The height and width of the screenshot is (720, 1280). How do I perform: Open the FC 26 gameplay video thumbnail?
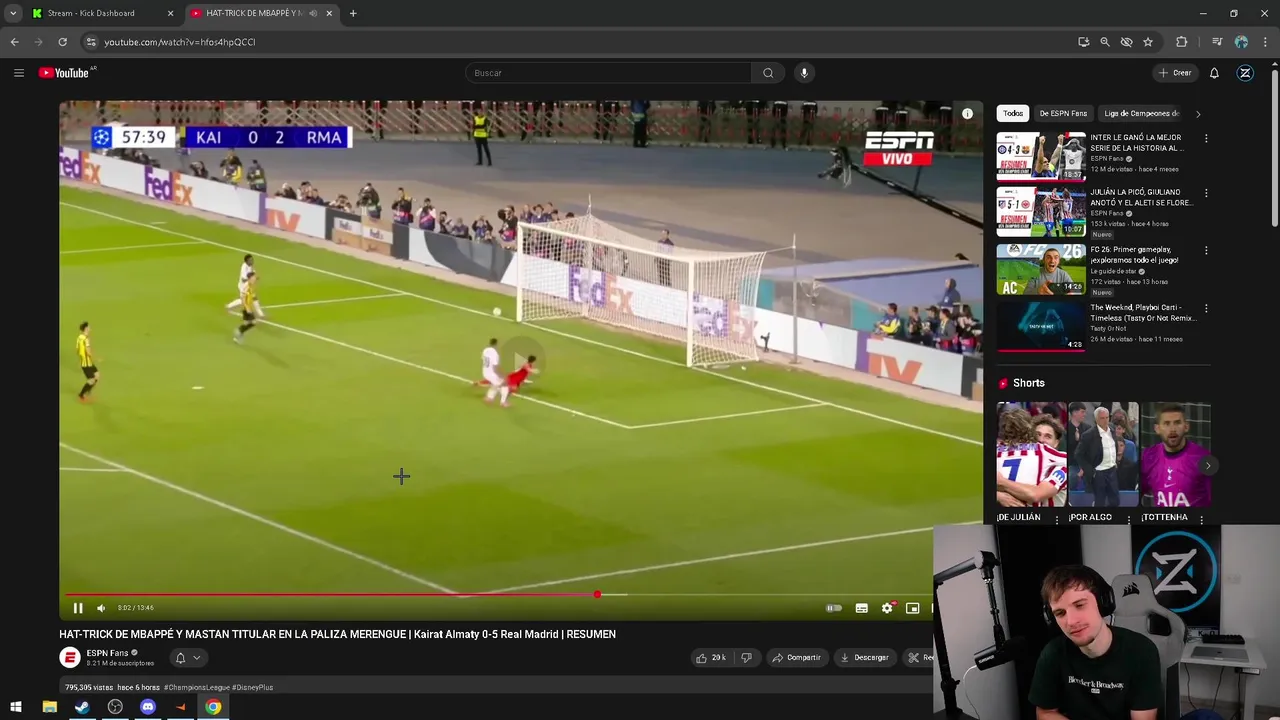coord(1041,269)
